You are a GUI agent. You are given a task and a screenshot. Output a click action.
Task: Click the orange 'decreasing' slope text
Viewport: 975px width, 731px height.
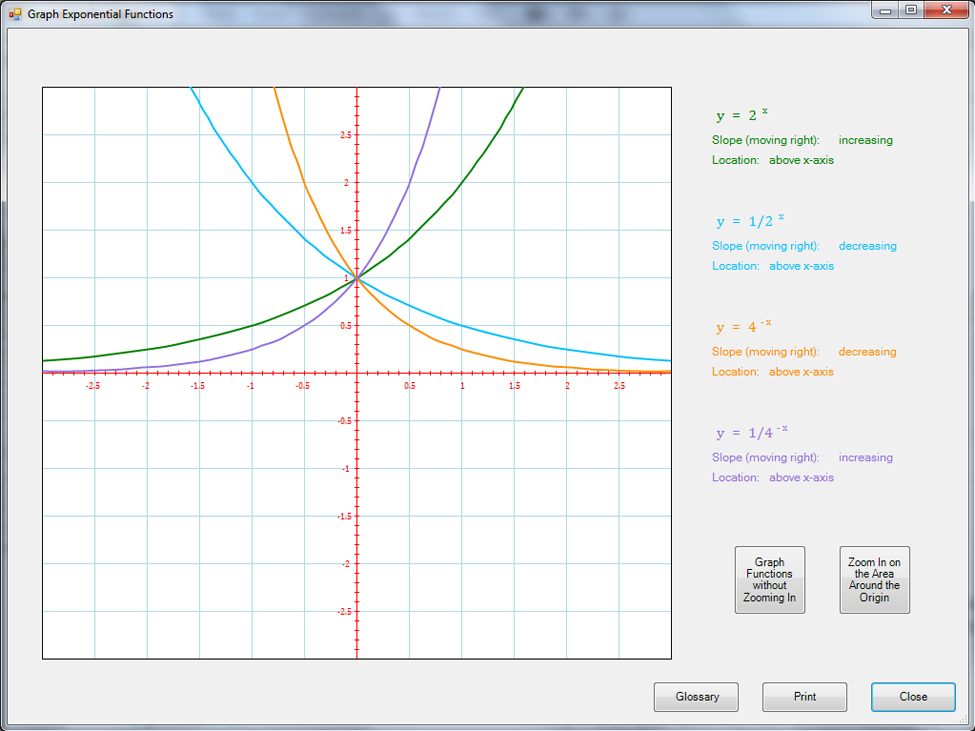pyautogui.click(x=867, y=352)
